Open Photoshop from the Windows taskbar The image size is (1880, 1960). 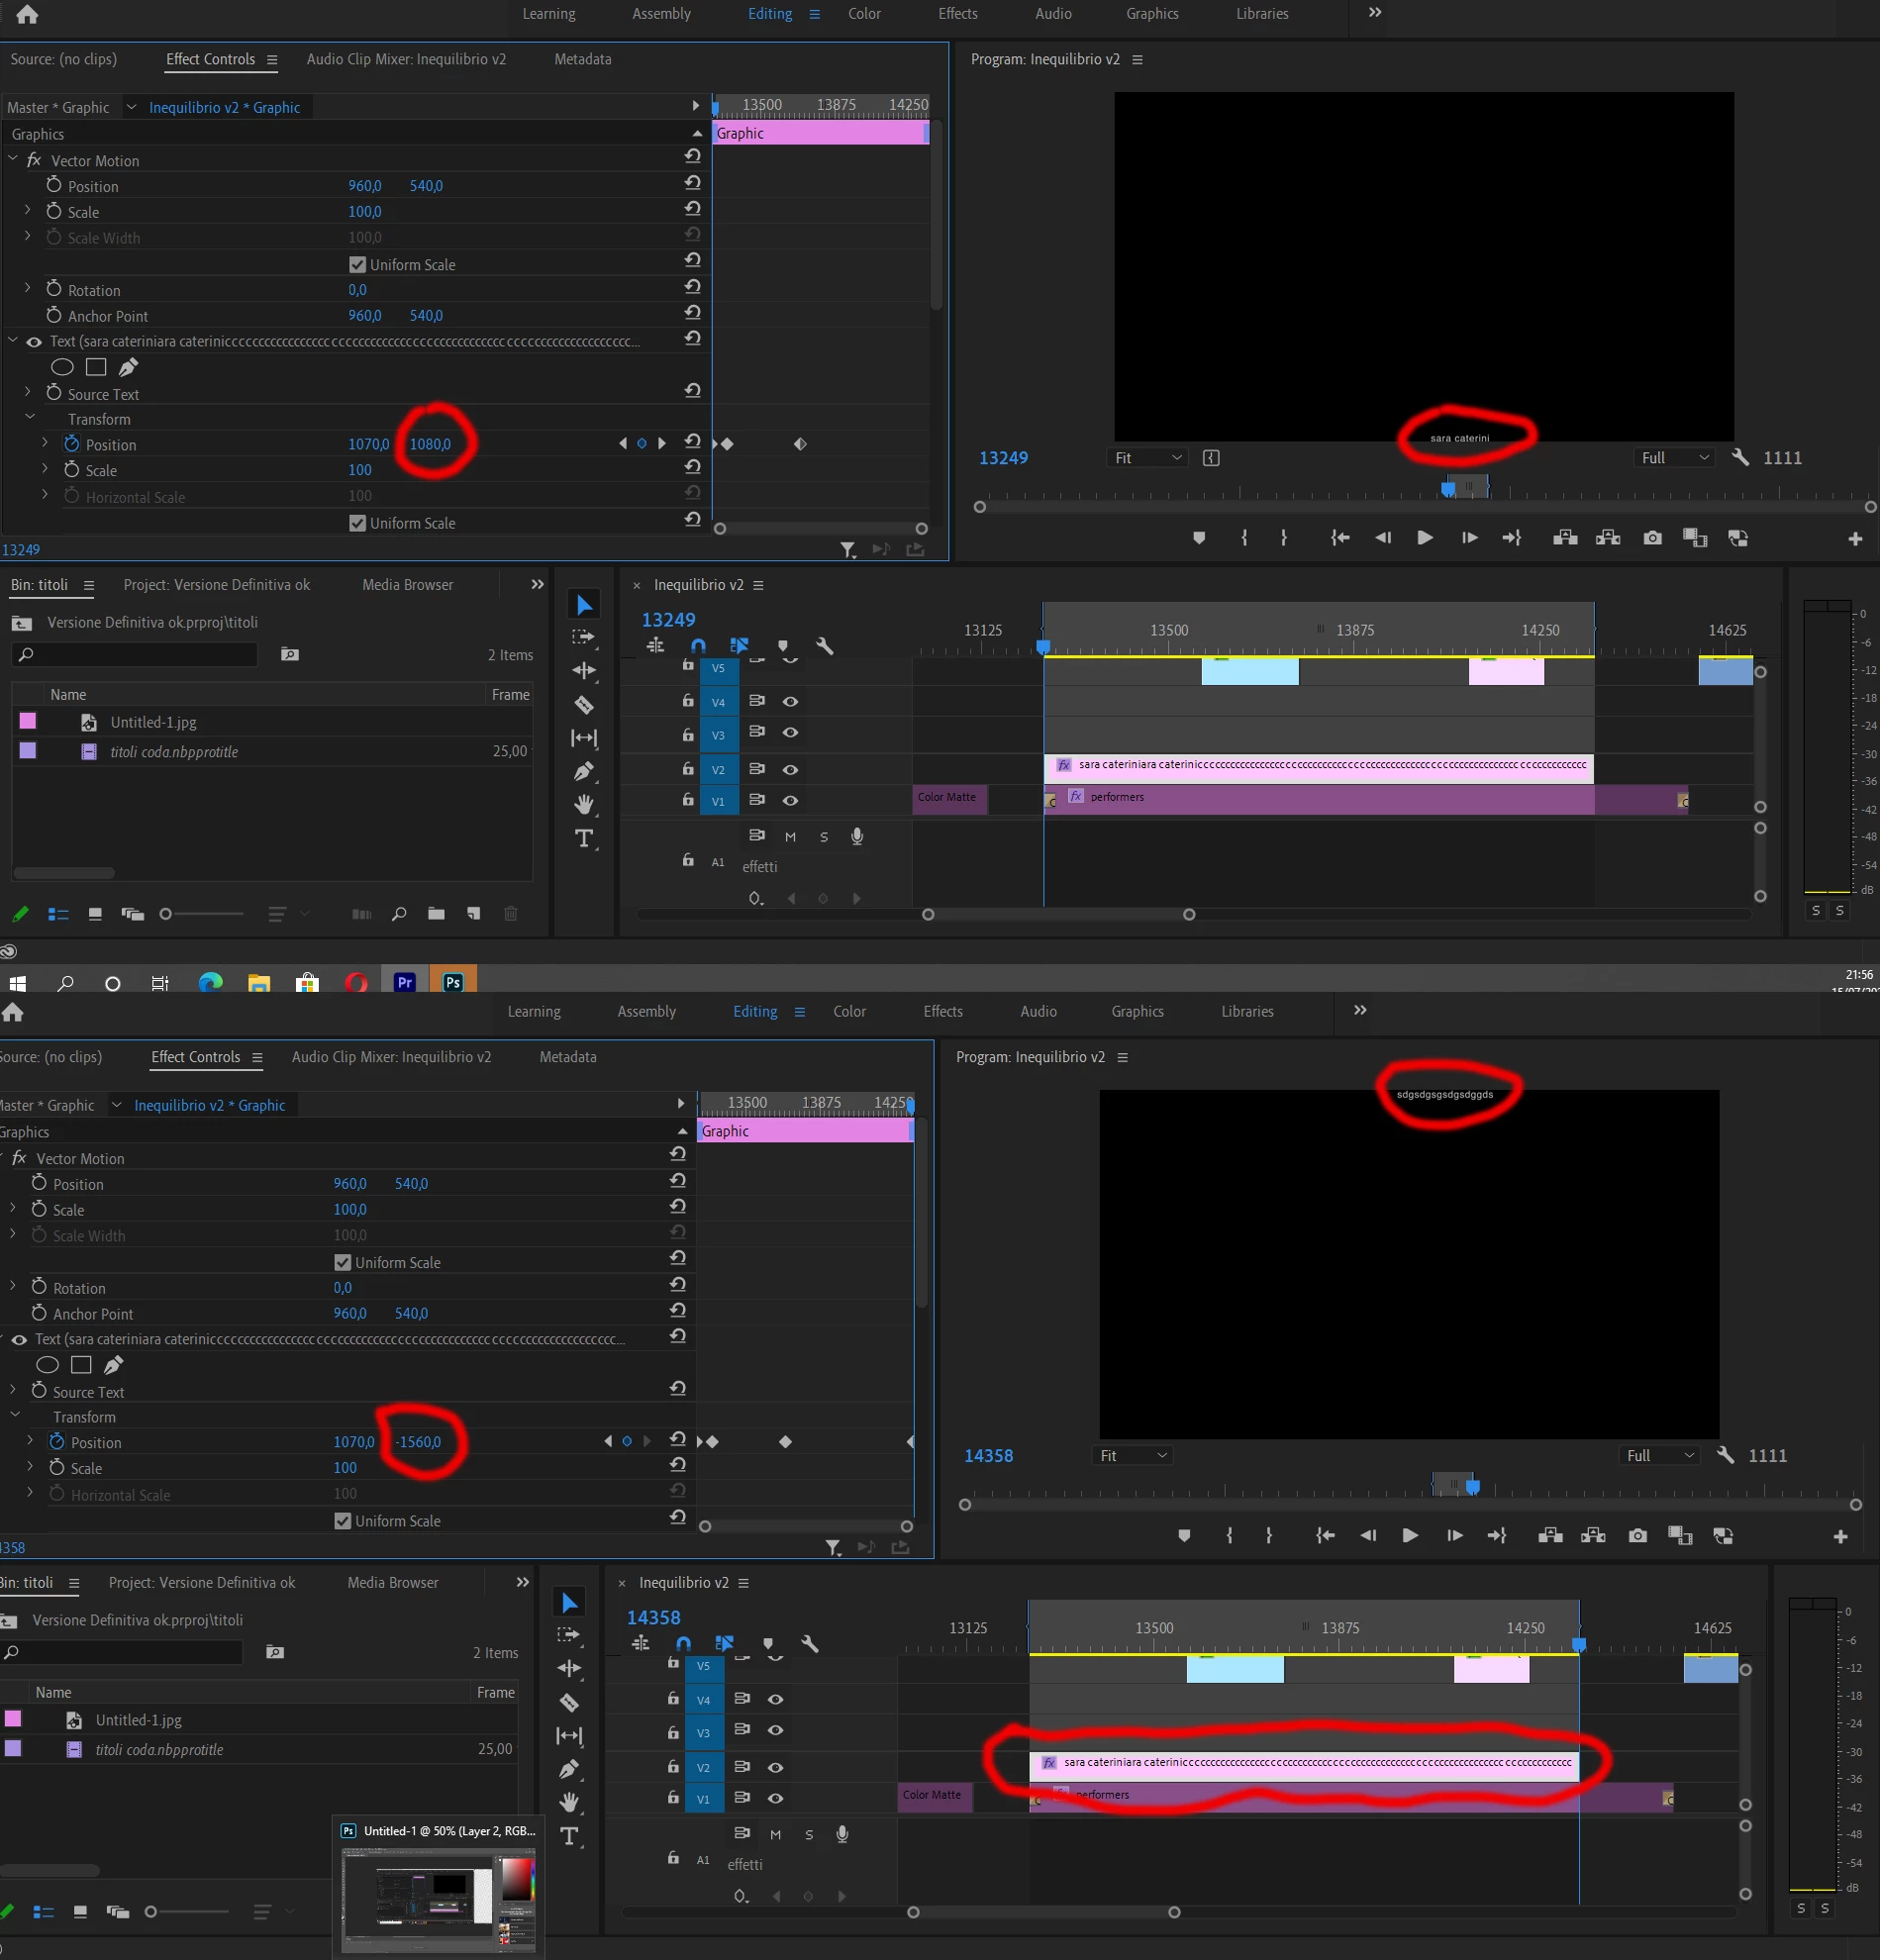pos(453,982)
